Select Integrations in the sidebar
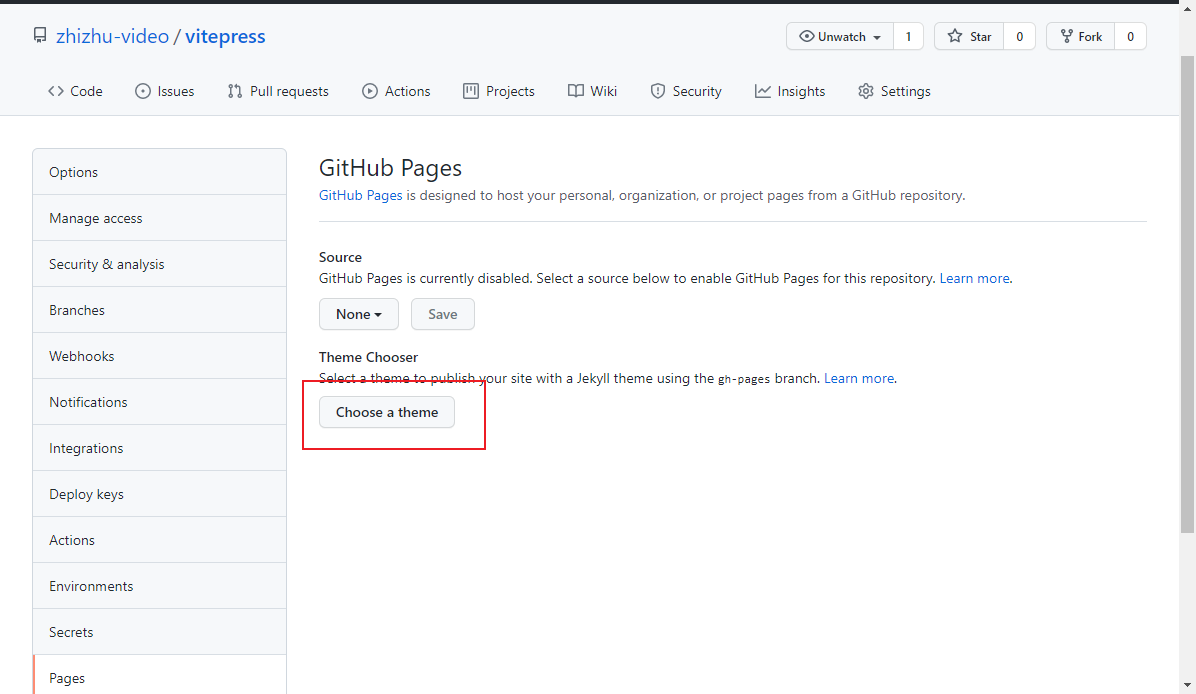 tap(159, 448)
